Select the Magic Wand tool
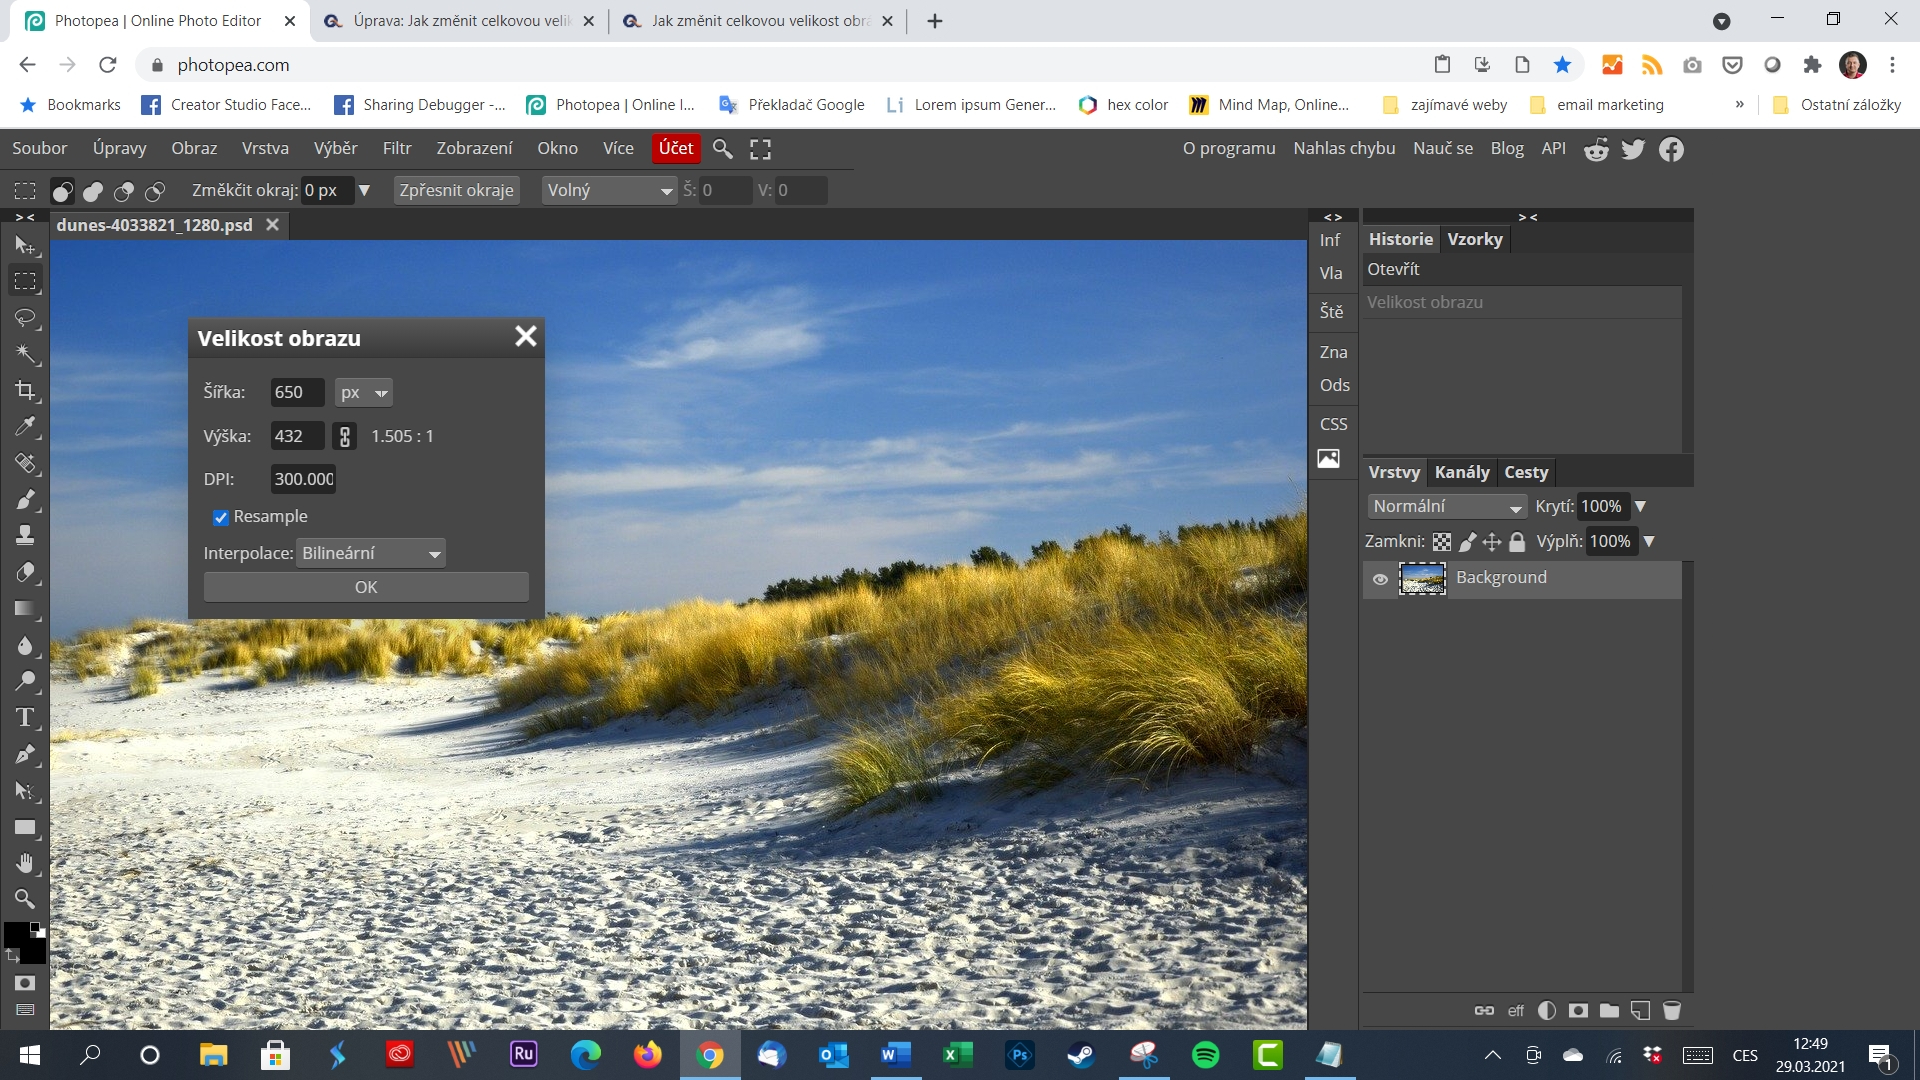 tap(25, 354)
